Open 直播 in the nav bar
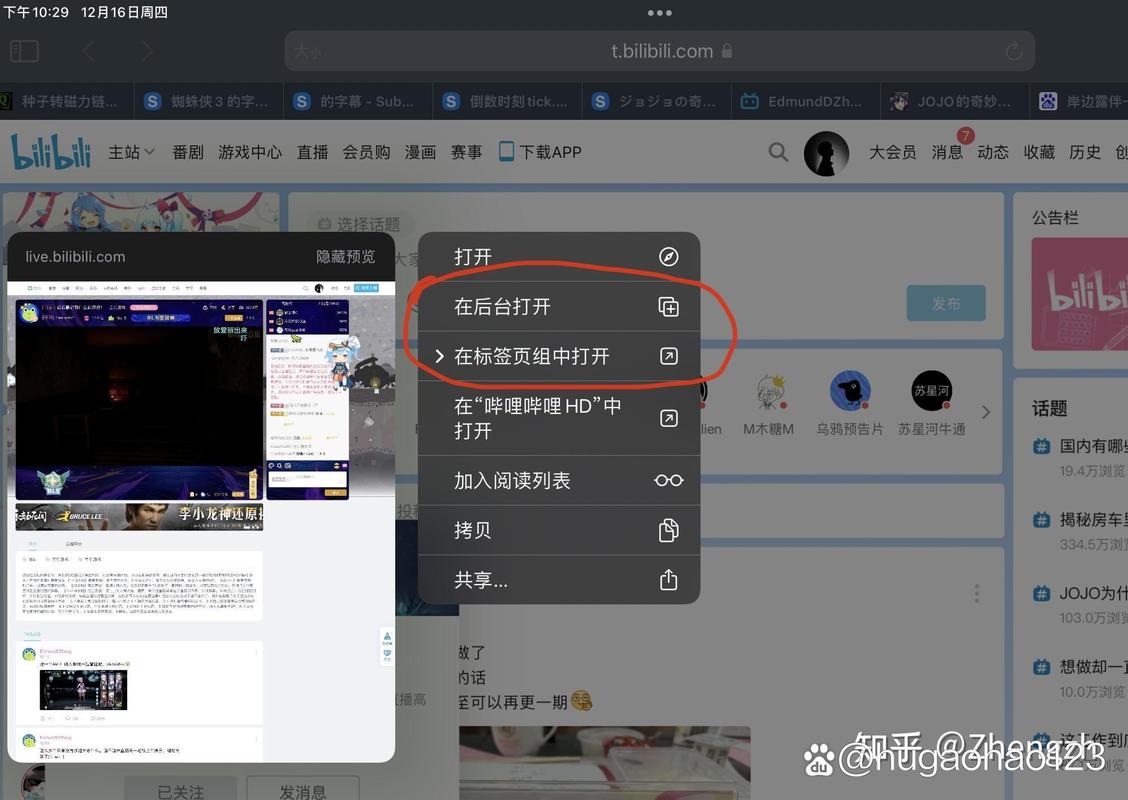 (312, 152)
